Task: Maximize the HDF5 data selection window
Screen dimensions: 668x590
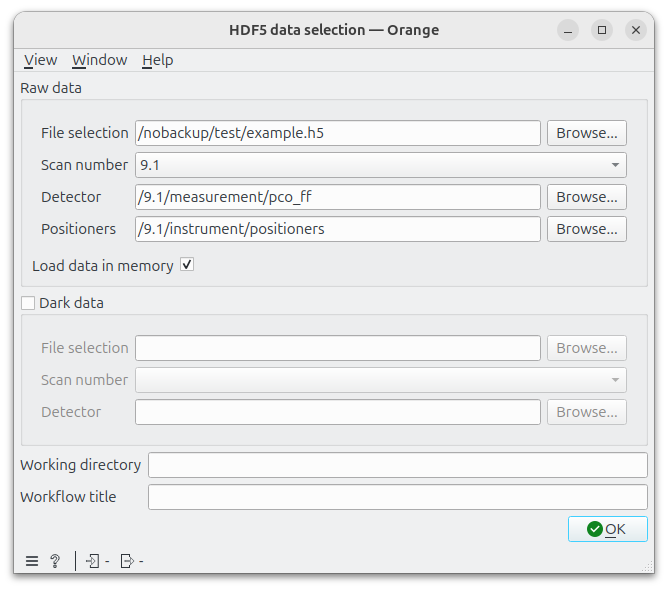Action: pyautogui.click(x=602, y=30)
